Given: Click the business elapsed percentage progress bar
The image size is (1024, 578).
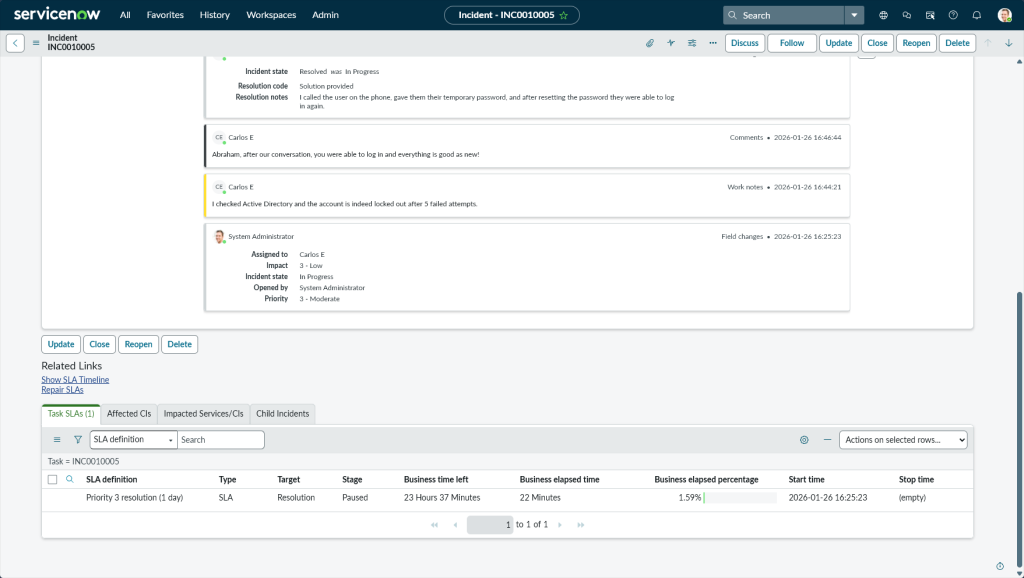Looking at the screenshot, I should point(740,497).
